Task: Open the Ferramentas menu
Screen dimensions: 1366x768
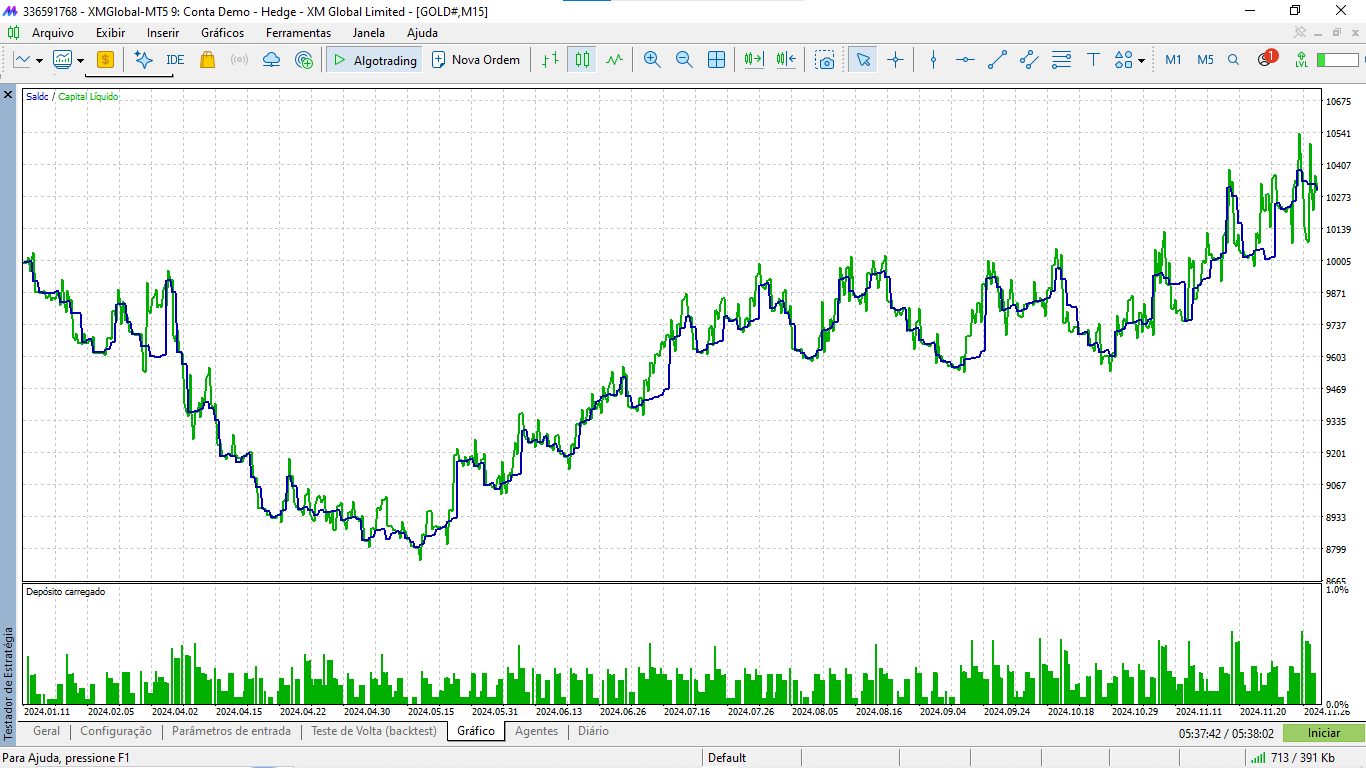Action: [x=298, y=33]
